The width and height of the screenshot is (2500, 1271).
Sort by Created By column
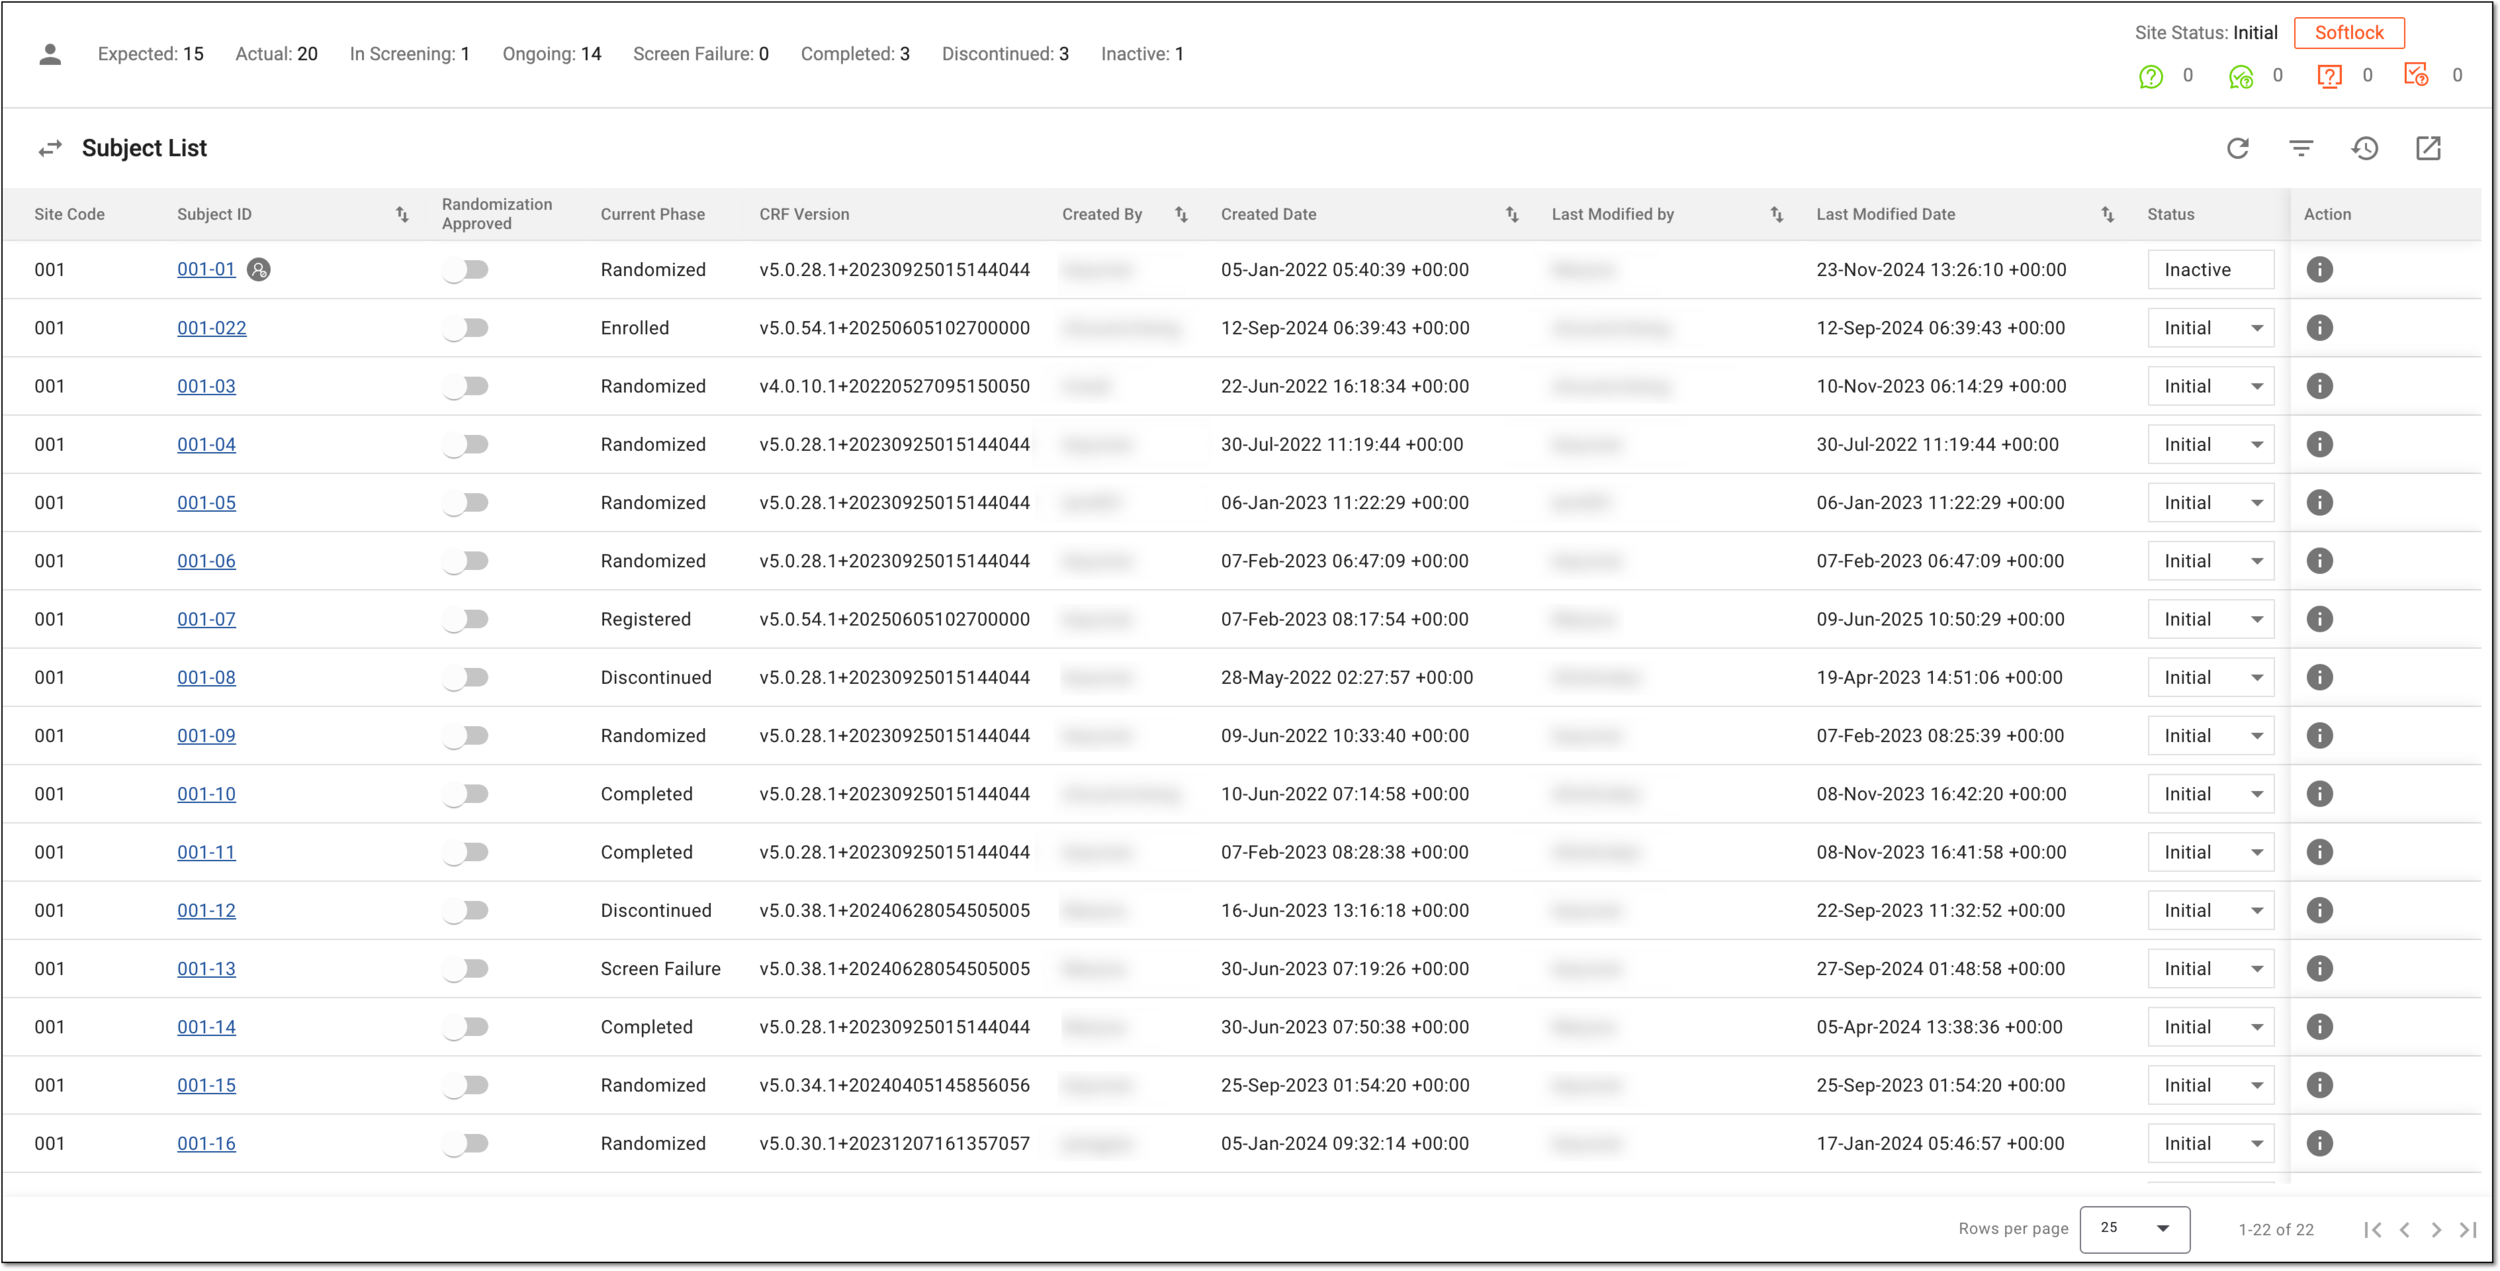[1181, 214]
